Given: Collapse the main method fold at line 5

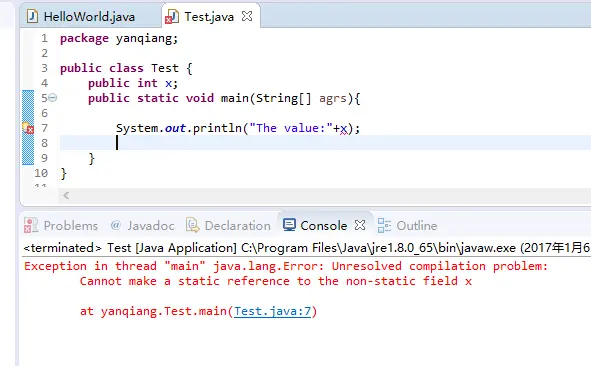Looking at the screenshot, I should tap(53, 98).
